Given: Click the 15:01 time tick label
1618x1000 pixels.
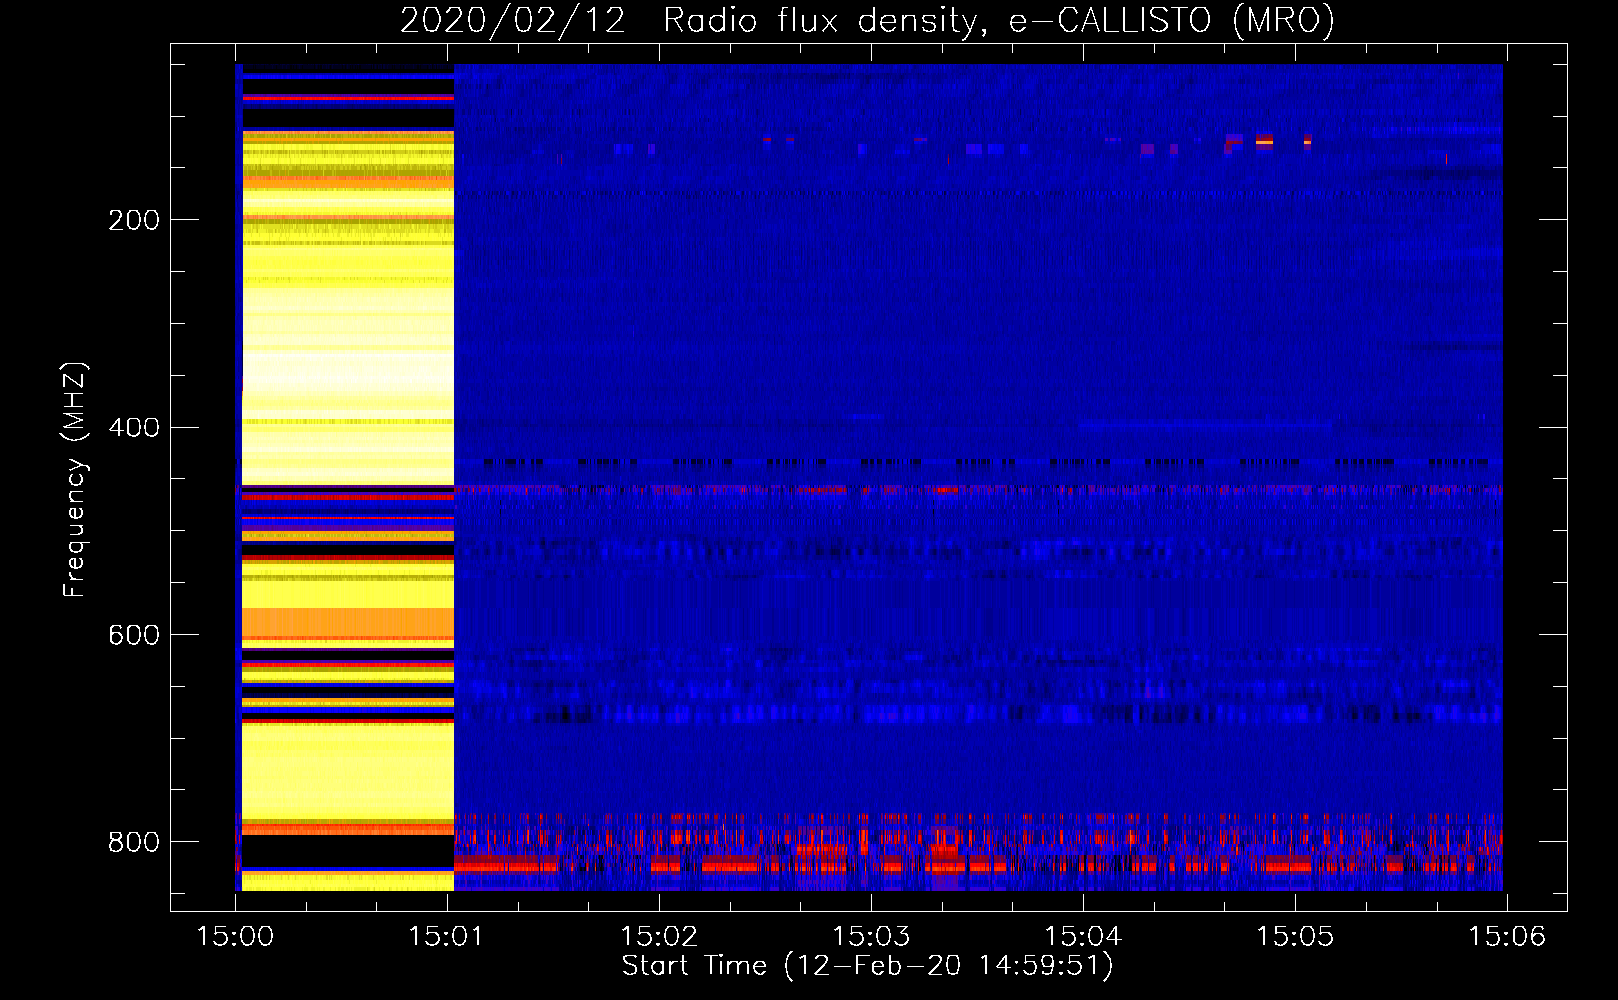Looking at the screenshot, I should (447, 937).
